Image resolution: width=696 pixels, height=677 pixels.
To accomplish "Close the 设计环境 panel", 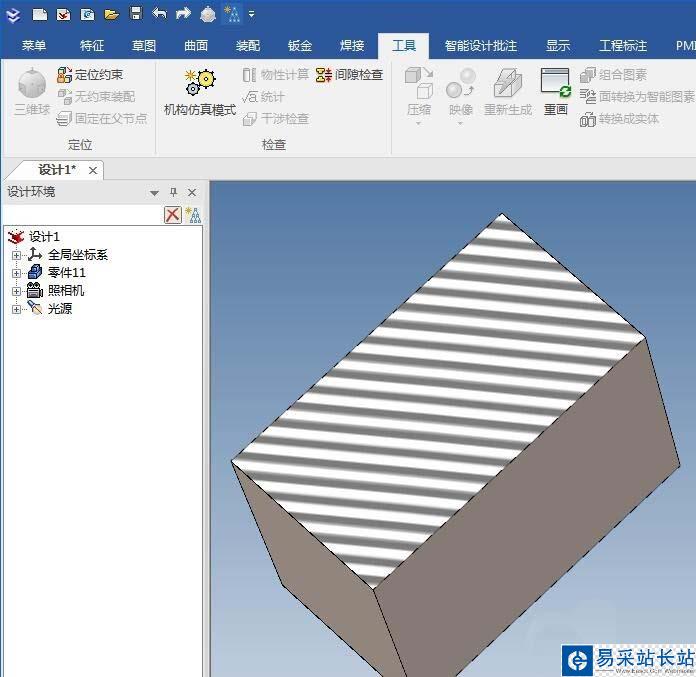I will pyautogui.click(x=192, y=192).
